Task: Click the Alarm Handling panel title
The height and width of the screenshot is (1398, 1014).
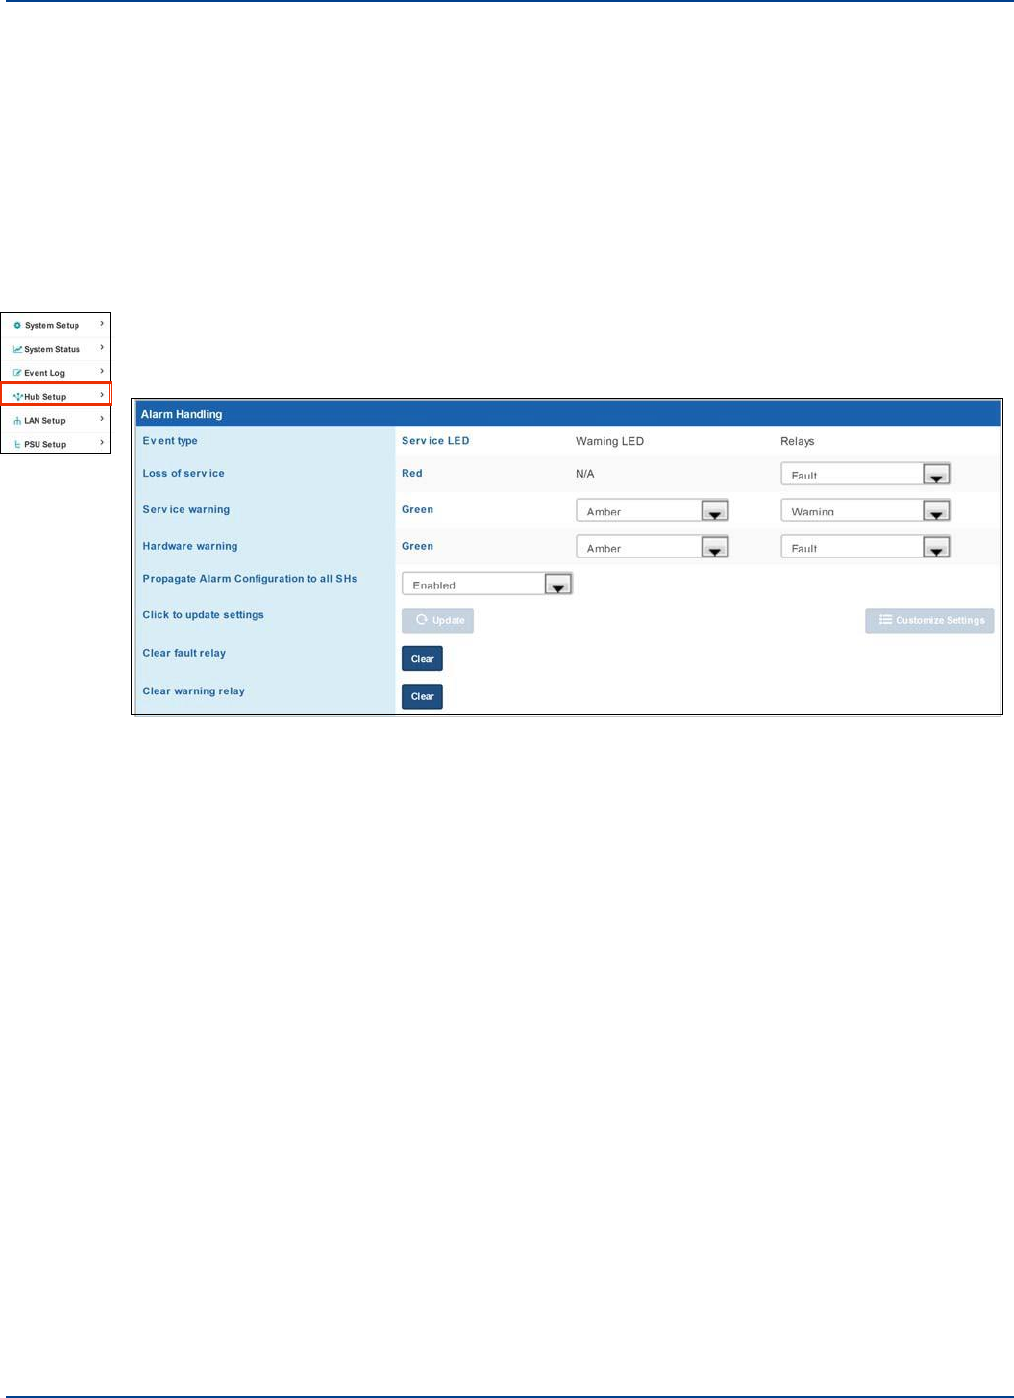Action: (181, 414)
